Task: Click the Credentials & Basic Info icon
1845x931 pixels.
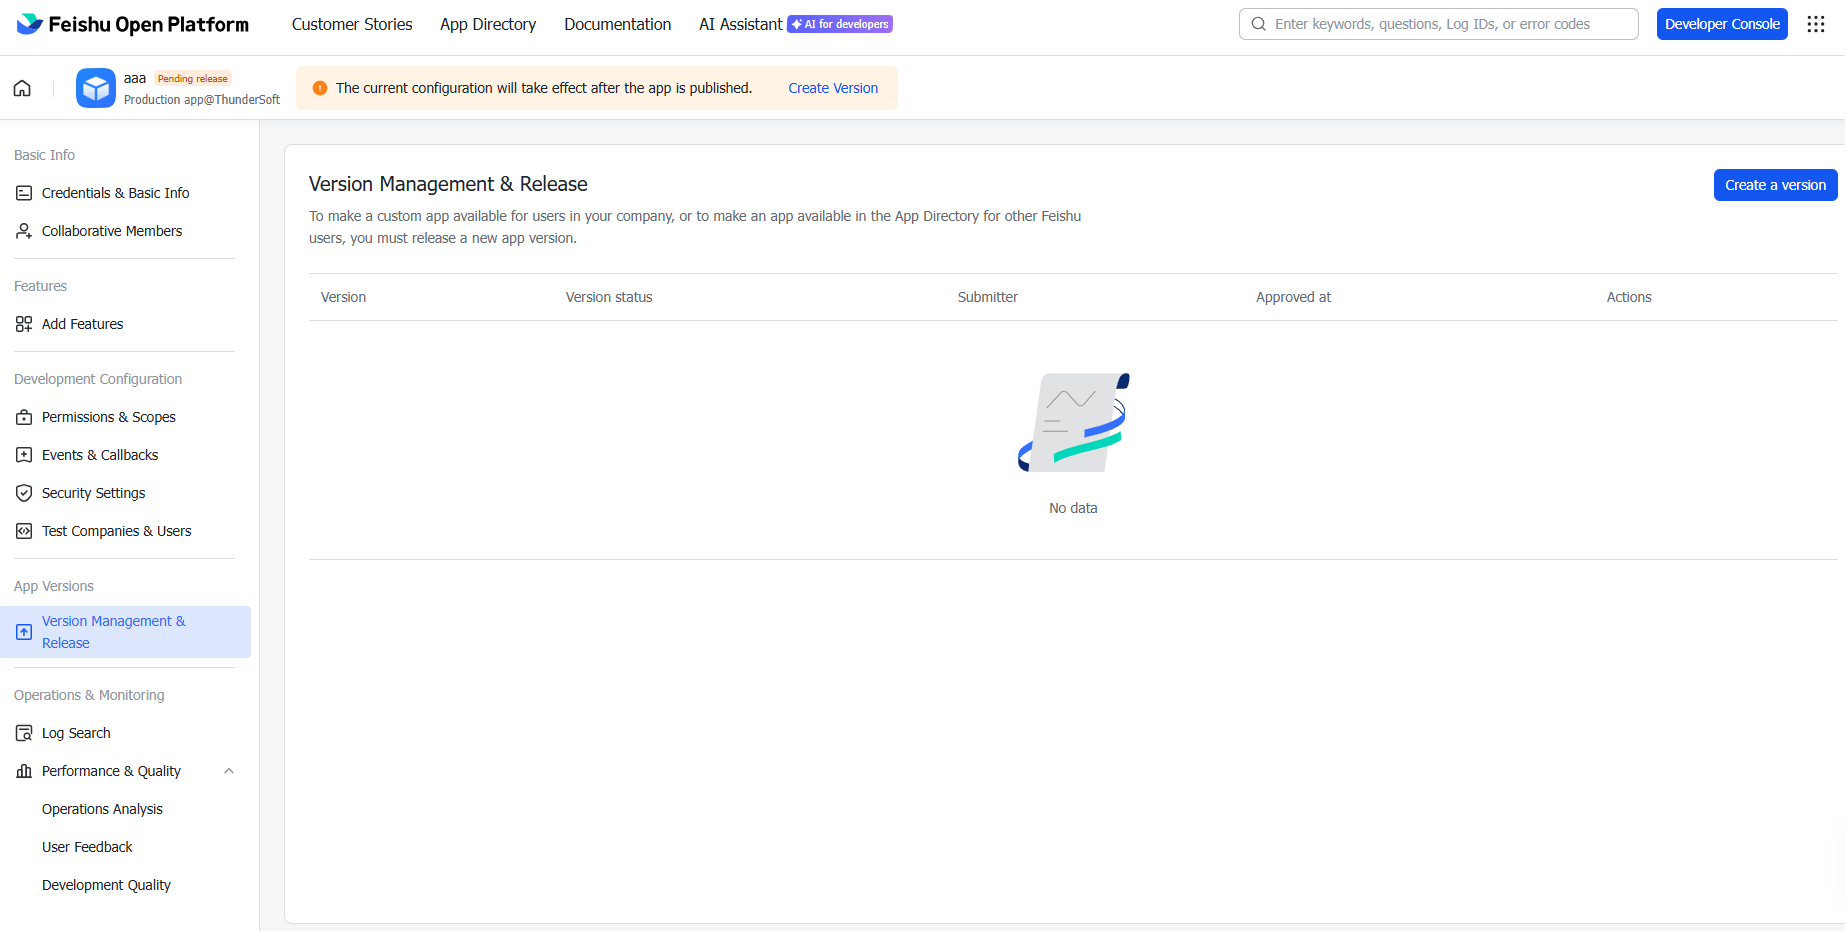Action: point(24,193)
